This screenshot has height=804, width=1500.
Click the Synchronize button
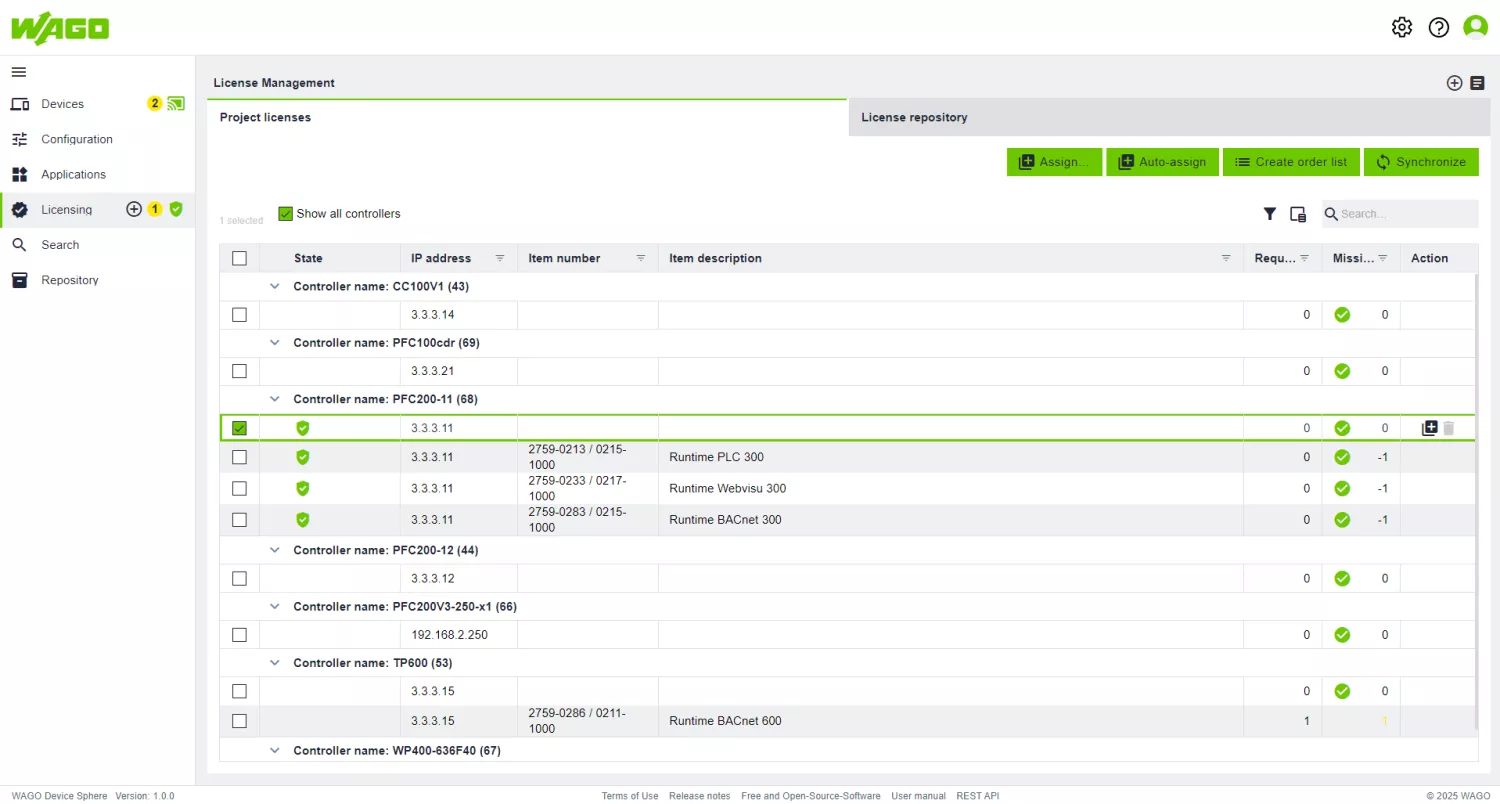point(1421,162)
